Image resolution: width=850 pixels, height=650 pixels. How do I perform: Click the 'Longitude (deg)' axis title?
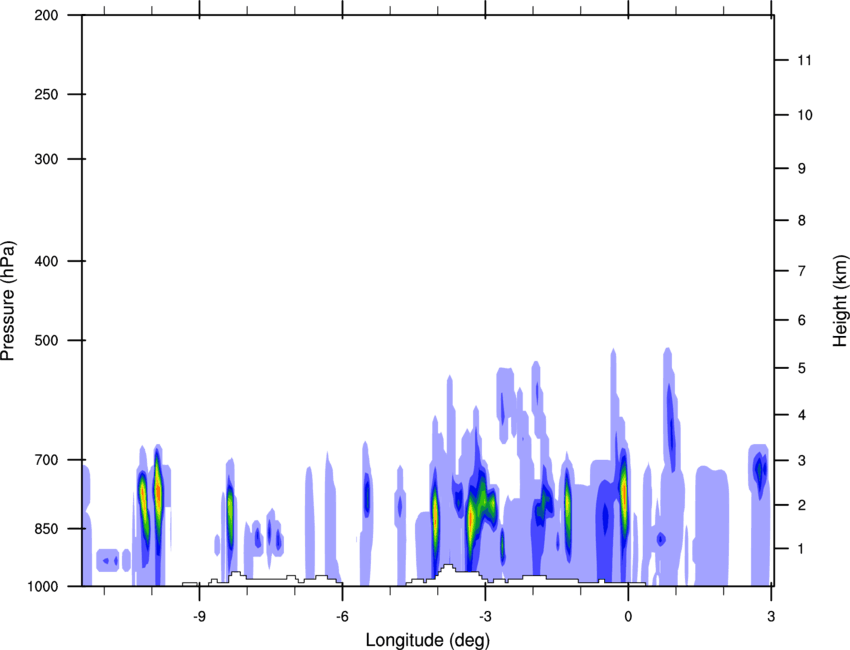click(428, 640)
